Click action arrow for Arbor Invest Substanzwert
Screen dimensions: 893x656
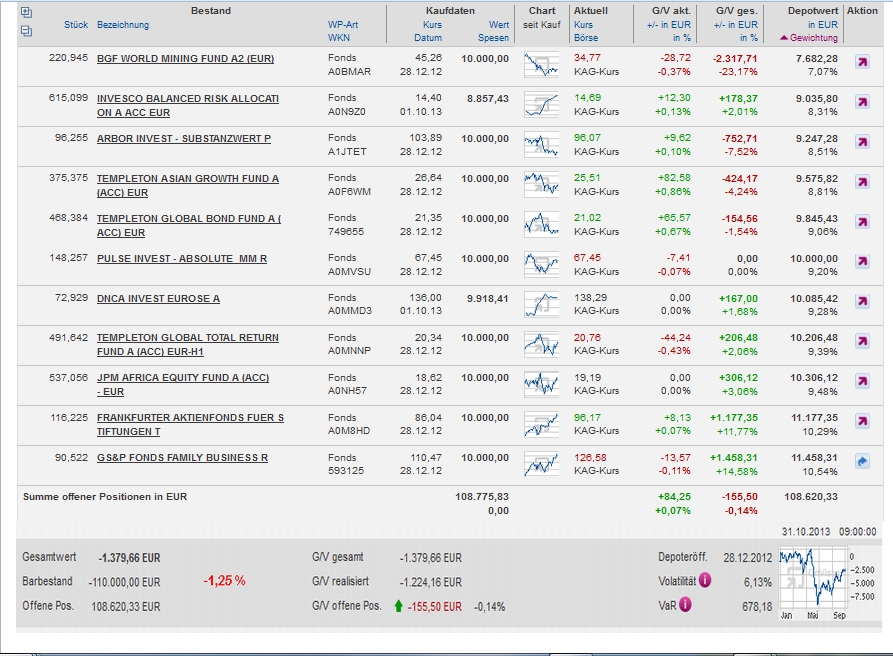point(862,142)
